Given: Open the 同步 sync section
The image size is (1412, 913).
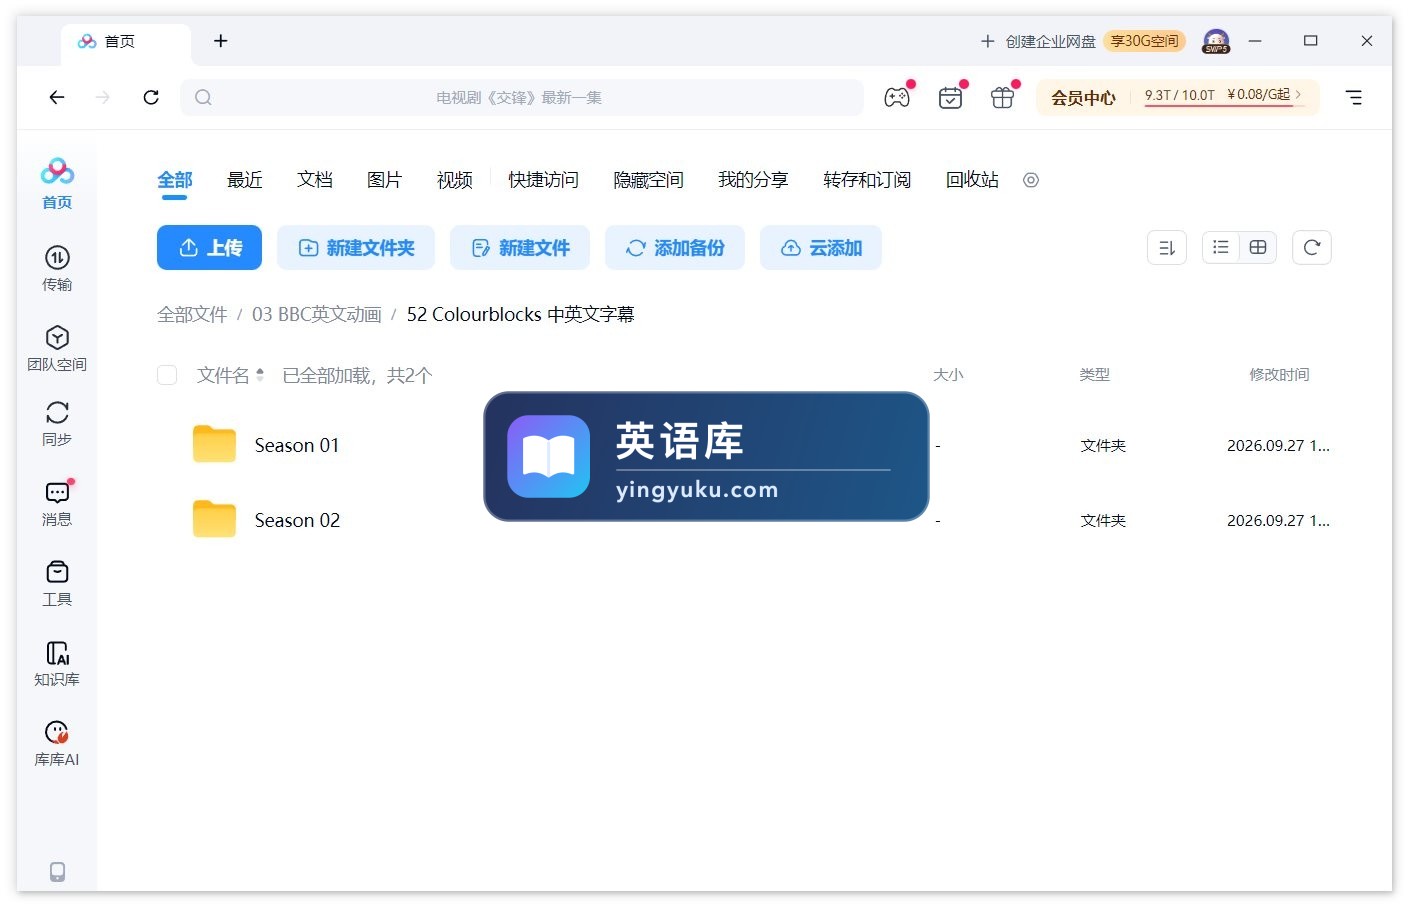Looking at the screenshot, I should [57, 423].
